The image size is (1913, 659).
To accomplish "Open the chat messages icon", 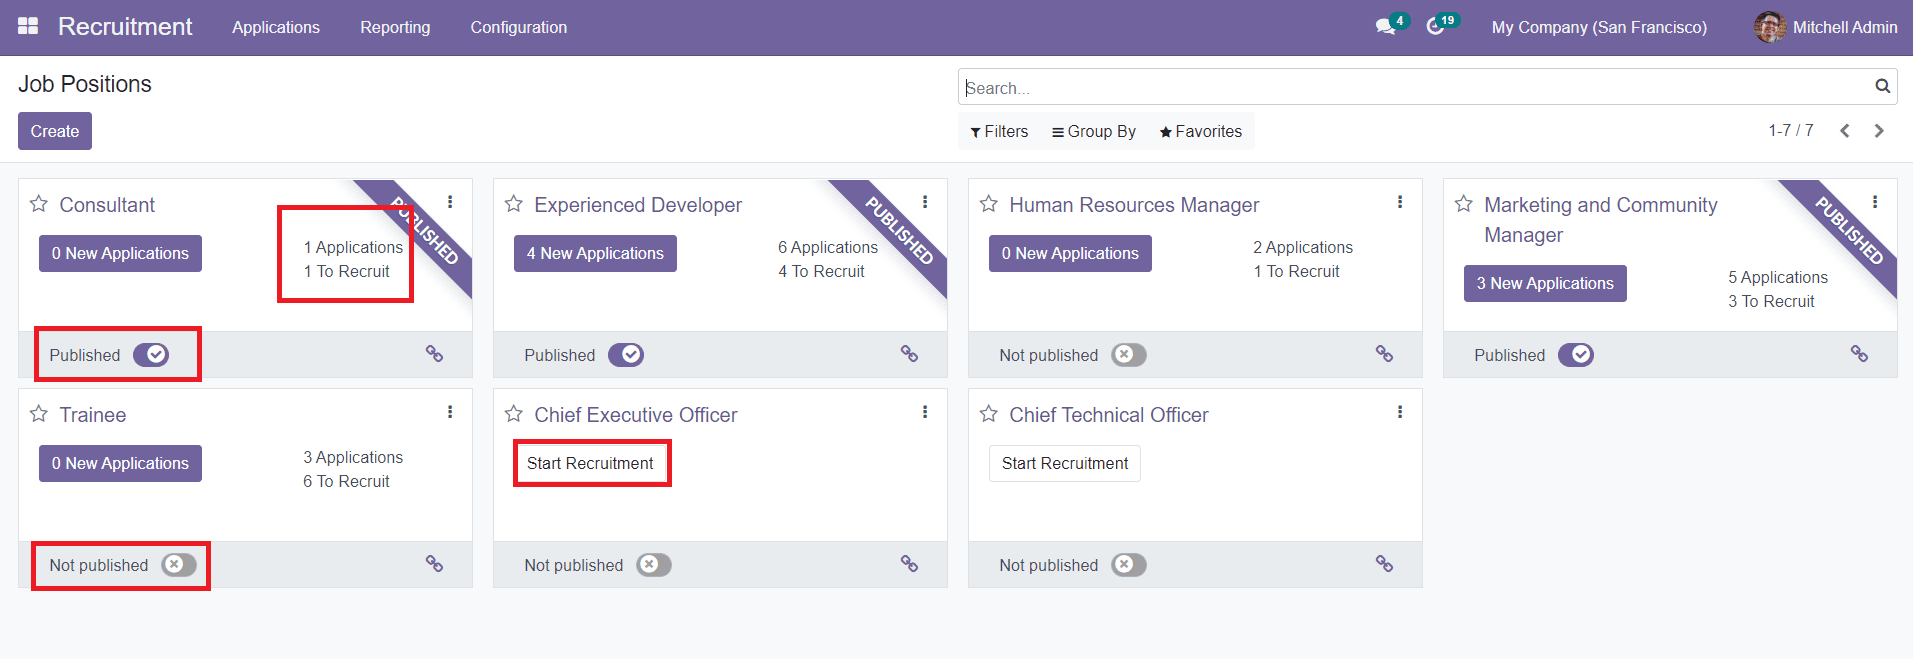I will coord(1385,27).
